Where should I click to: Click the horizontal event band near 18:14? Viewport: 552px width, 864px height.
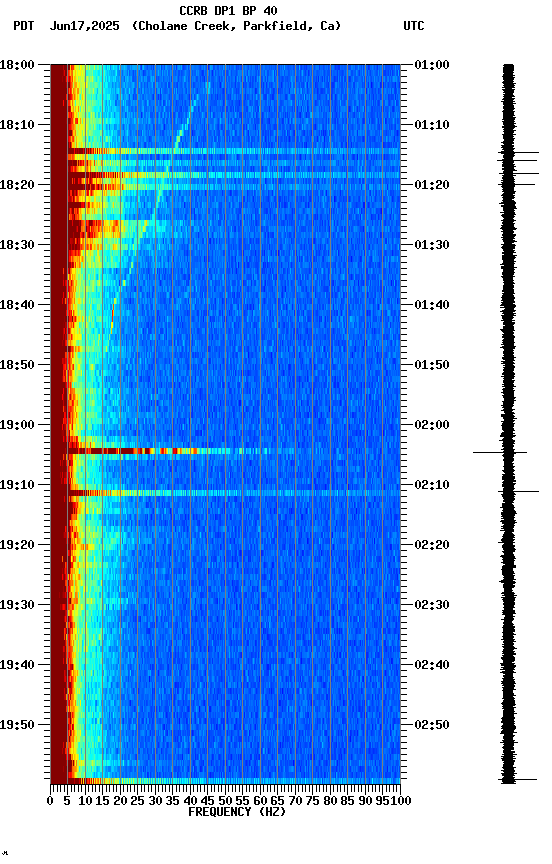[234, 151]
